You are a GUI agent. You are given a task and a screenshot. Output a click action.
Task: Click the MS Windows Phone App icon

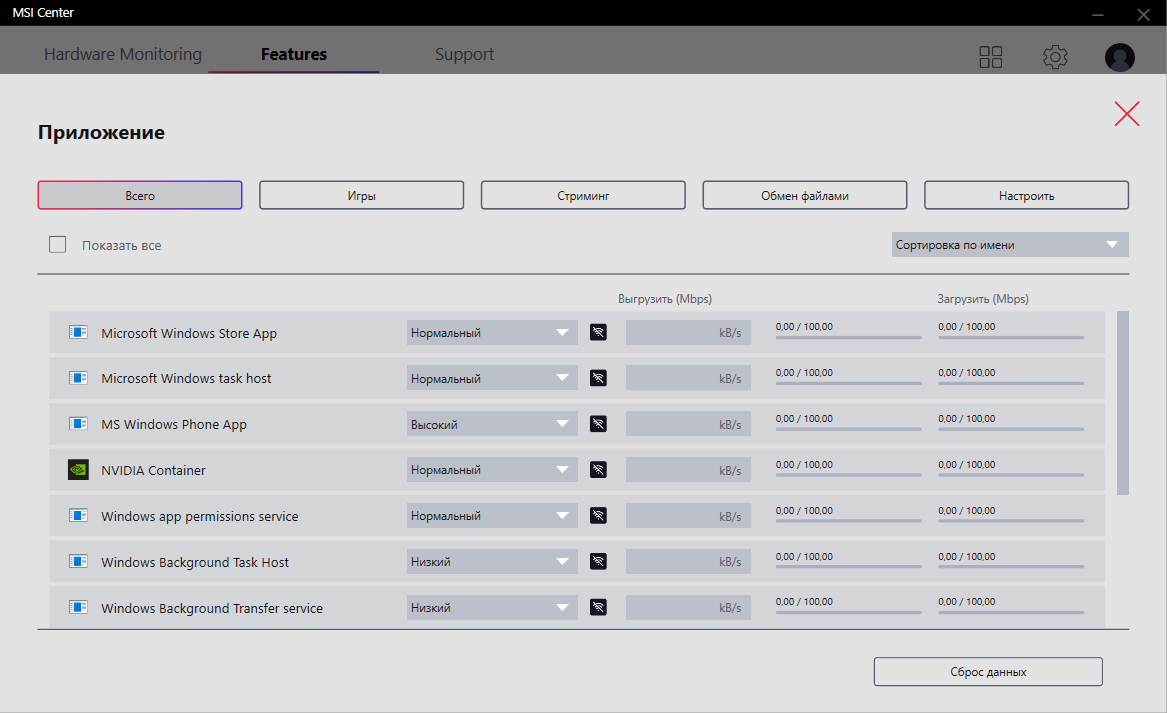point(78,423)
